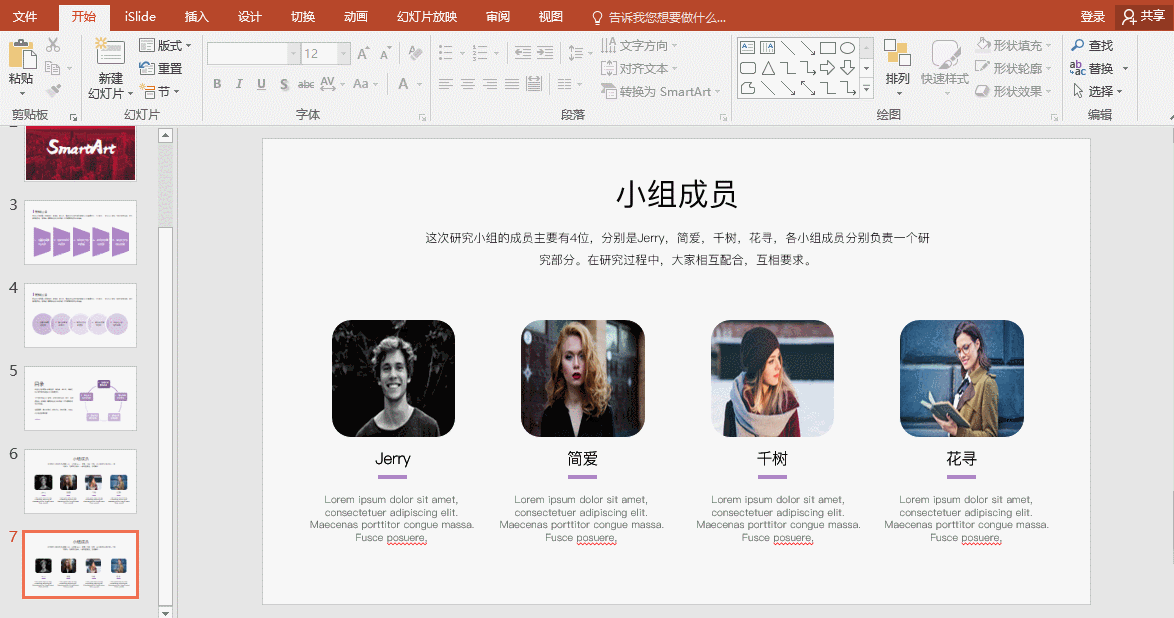Image resolution: width=1174 pixels, height=618 pixels.
Task: Click Find (查找) button
Action: tap(1092, 46)
